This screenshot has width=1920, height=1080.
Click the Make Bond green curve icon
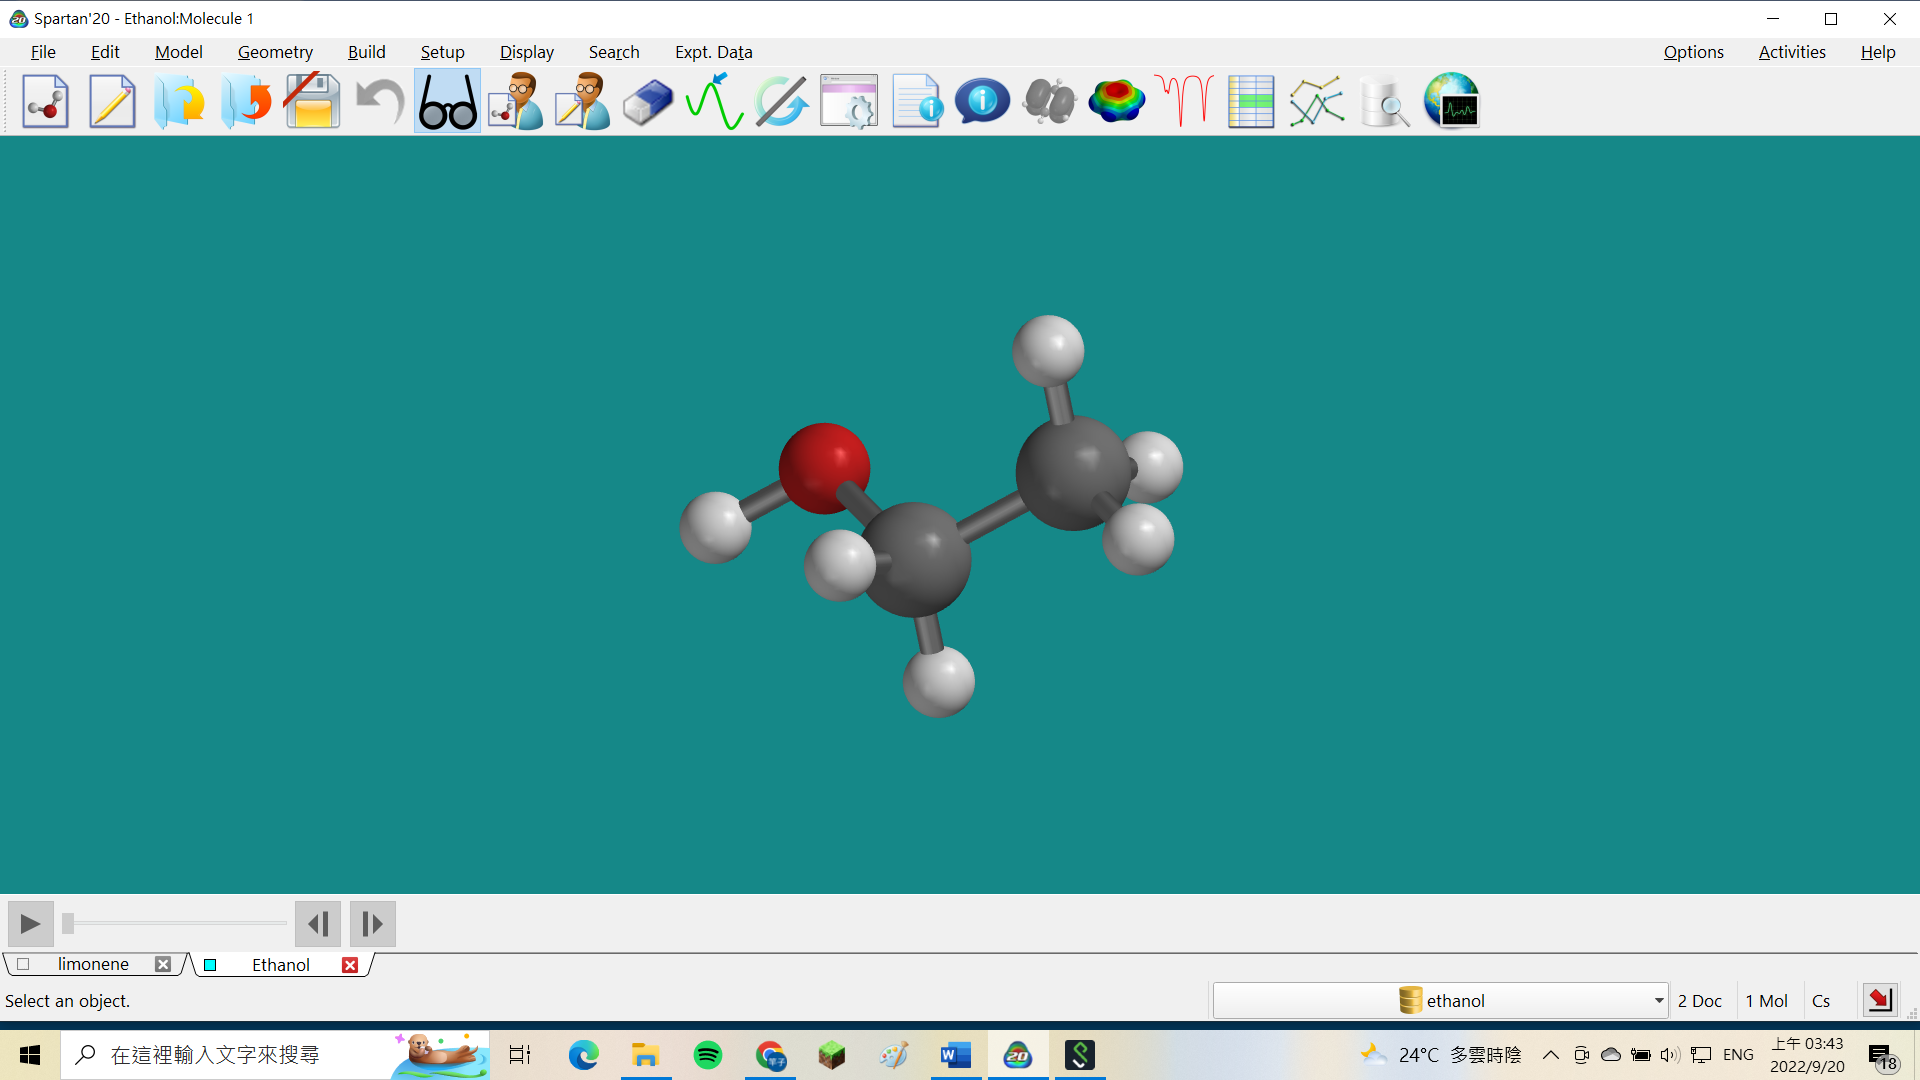[x=715, y=101]
